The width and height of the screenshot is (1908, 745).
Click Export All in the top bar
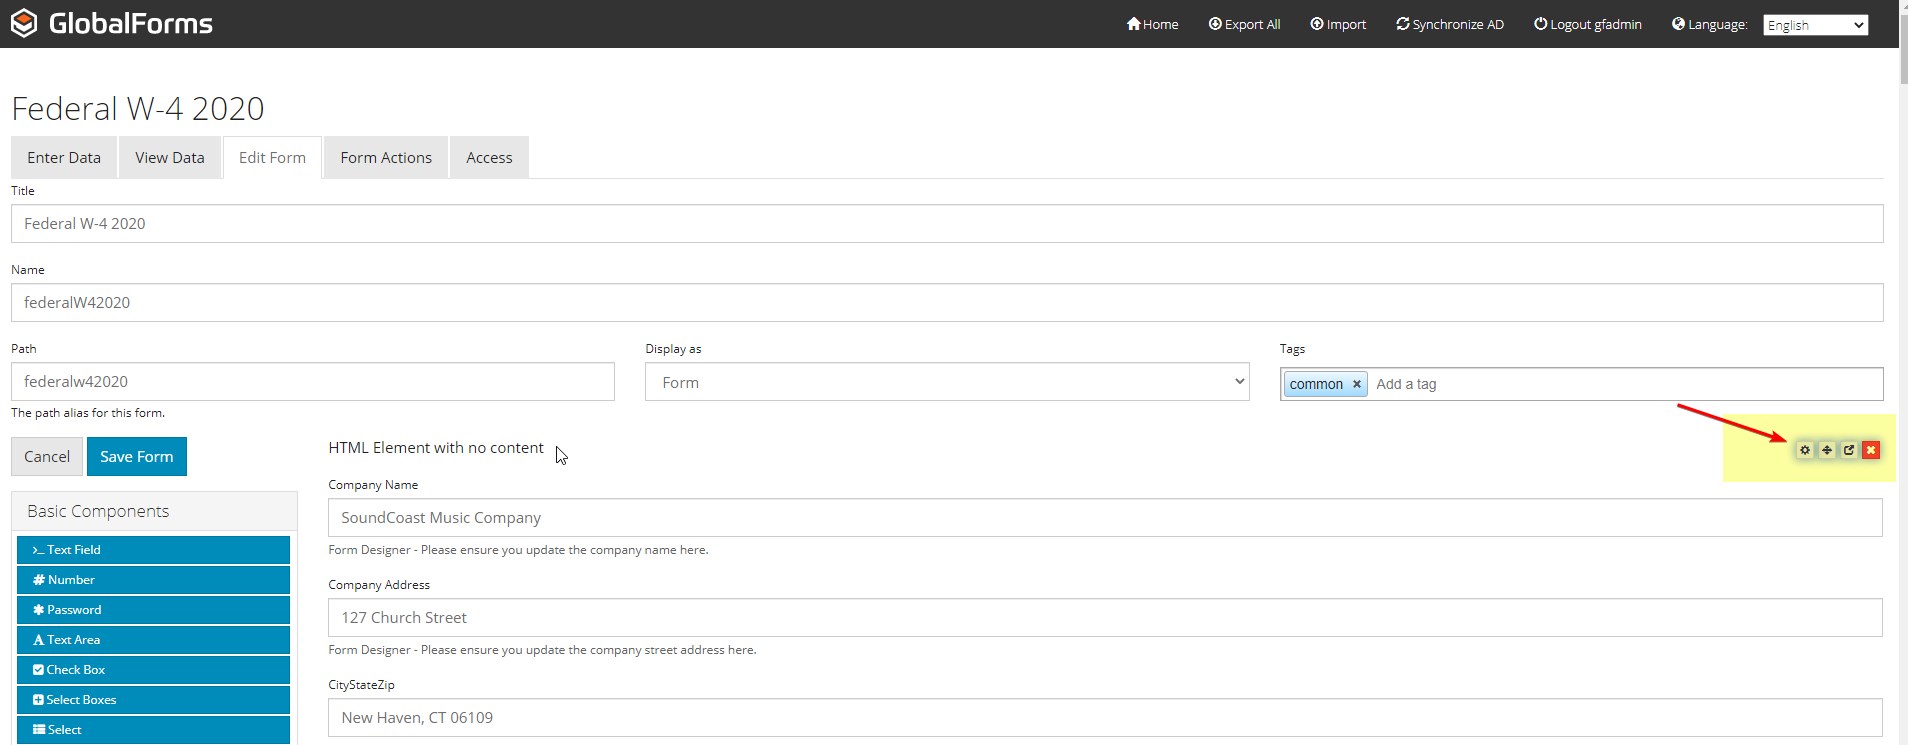1244,24
